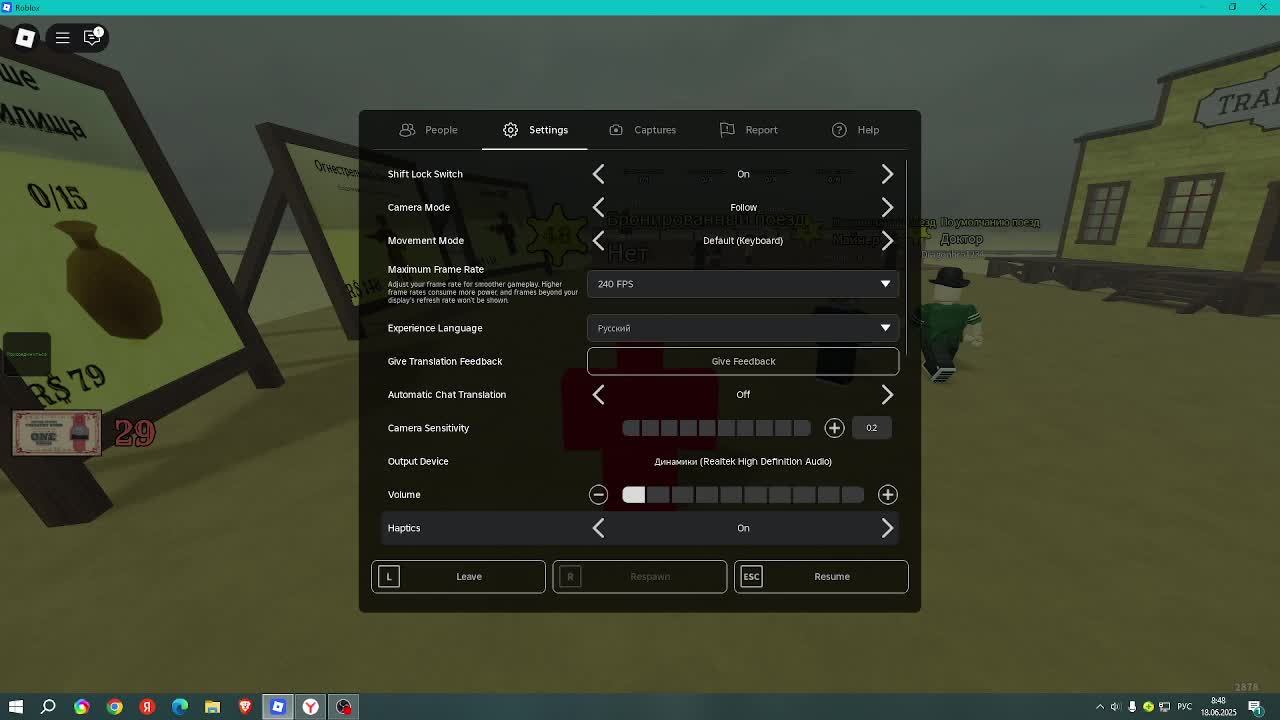Cycle Movement Mode with right arrow
The width and height of the screenshot is (1280, 720).
pos(887,241)
